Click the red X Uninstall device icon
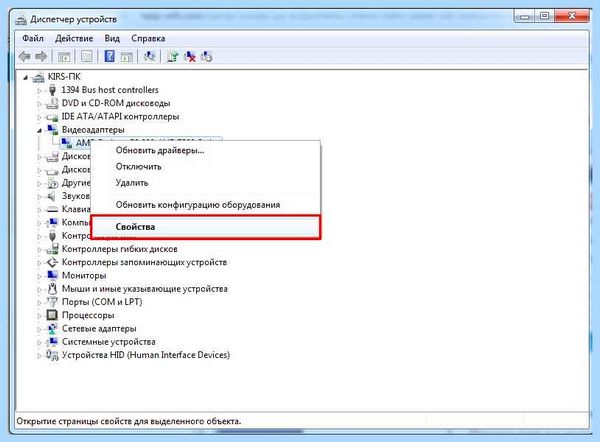The image size is (600, 442). pos(189,57)
